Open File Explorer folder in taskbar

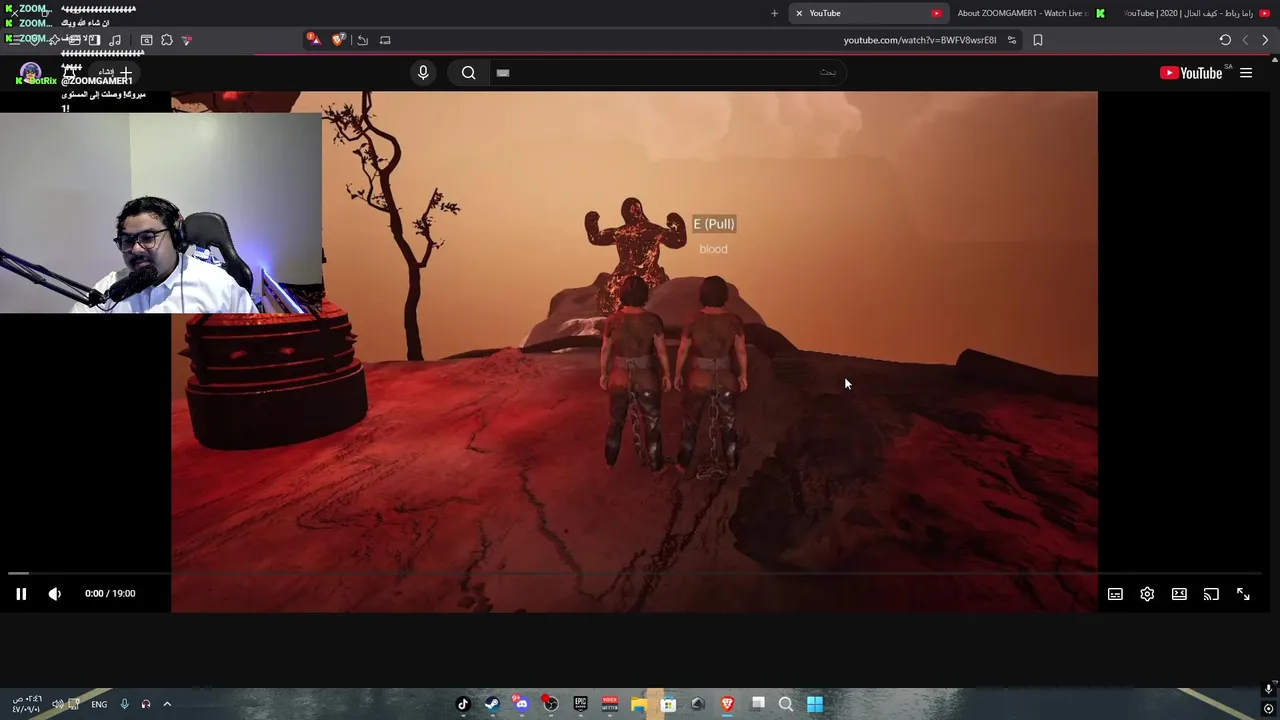pos(639,704)
